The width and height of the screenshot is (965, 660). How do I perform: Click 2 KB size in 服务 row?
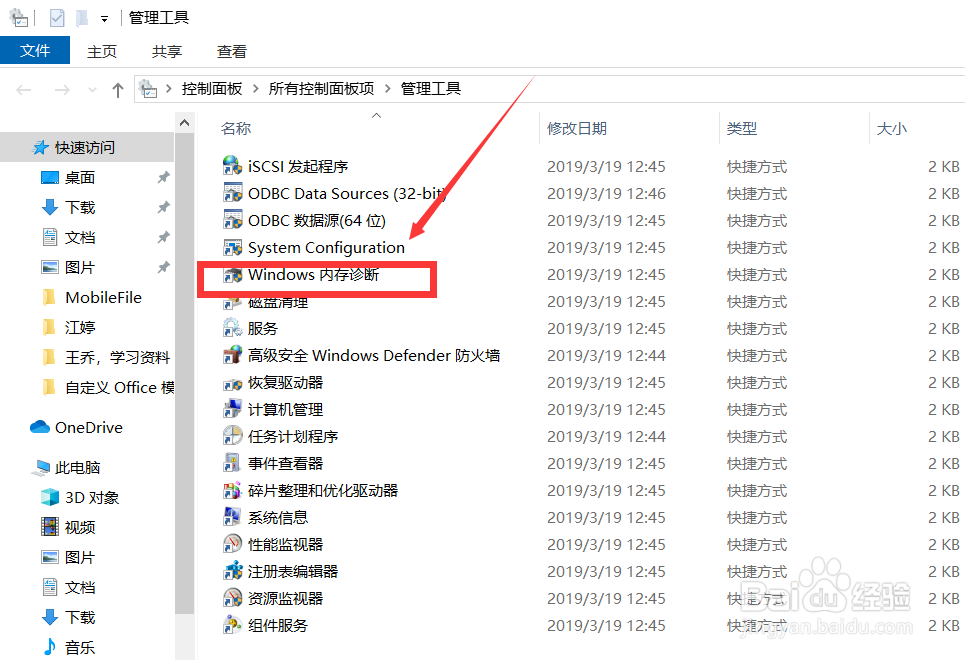coord(943,329)
